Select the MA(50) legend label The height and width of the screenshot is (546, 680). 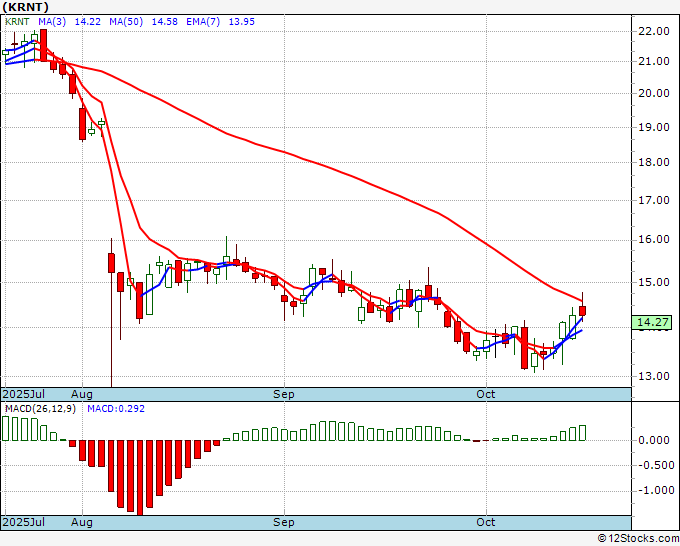126,22
